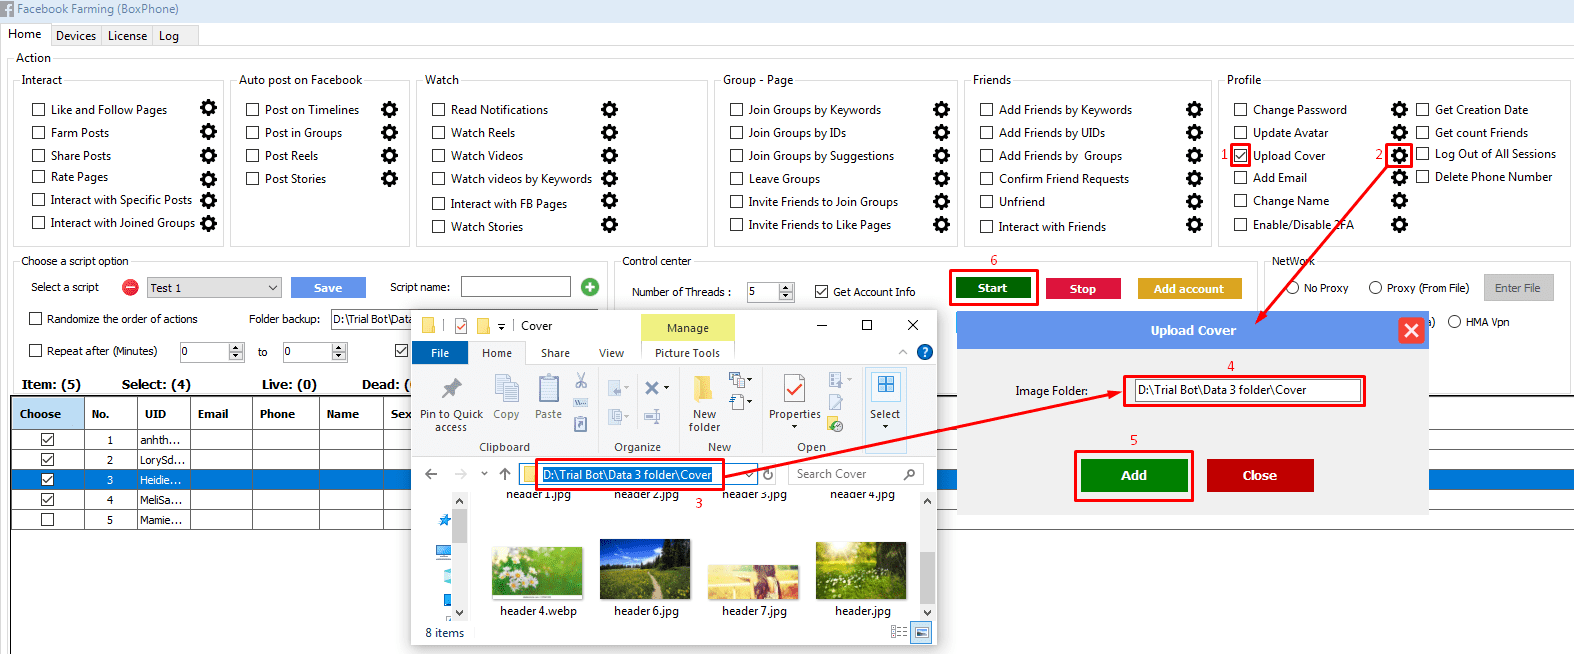Click the green Start button

tap(992, 288)
